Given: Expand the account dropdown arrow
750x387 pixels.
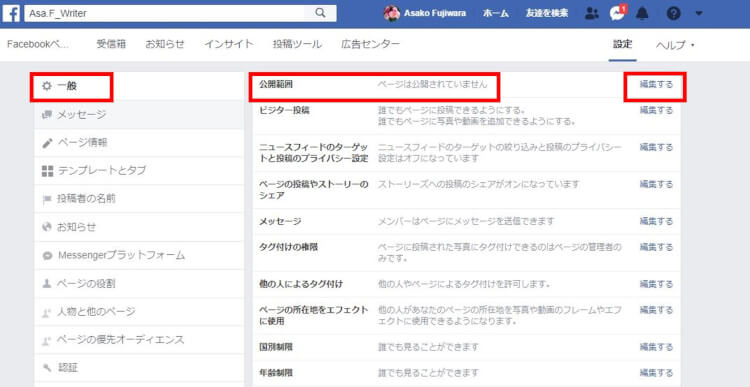Looking at the screenshot, I should [x=699, y=13].
